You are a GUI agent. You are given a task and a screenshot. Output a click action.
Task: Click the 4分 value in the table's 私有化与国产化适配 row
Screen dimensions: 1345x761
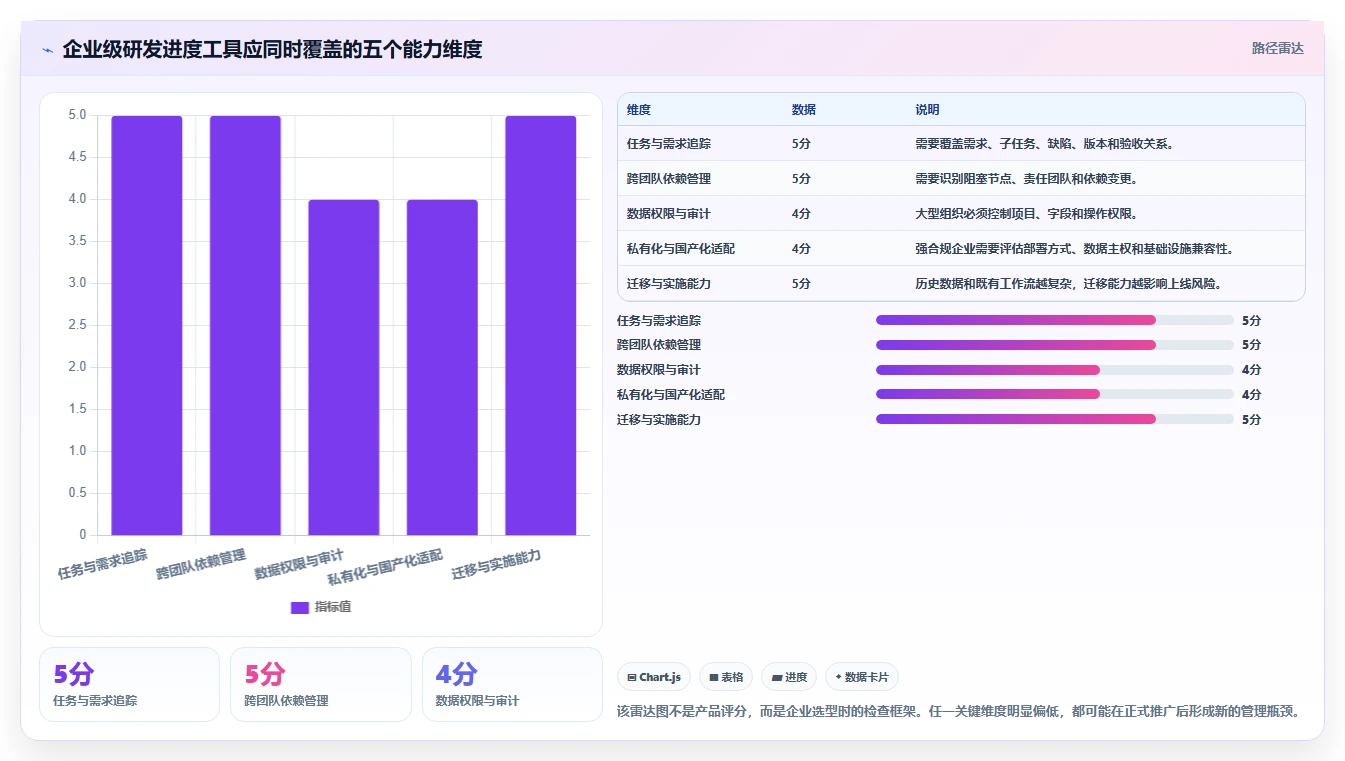(801, 249)
